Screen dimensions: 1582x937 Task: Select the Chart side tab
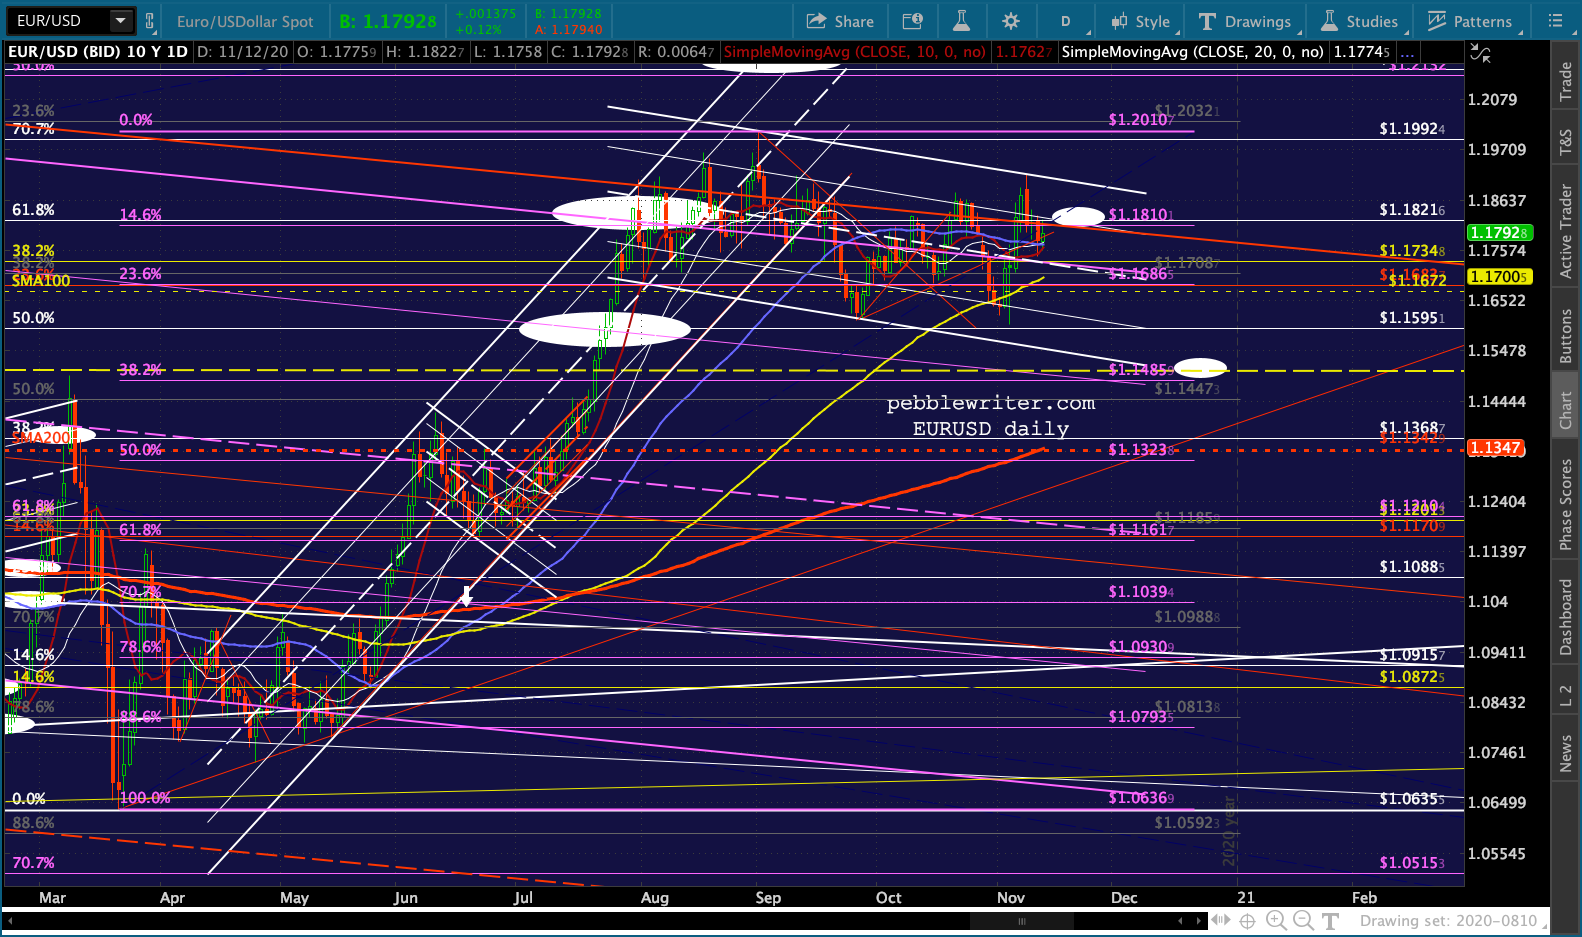tap(1566, 410)
